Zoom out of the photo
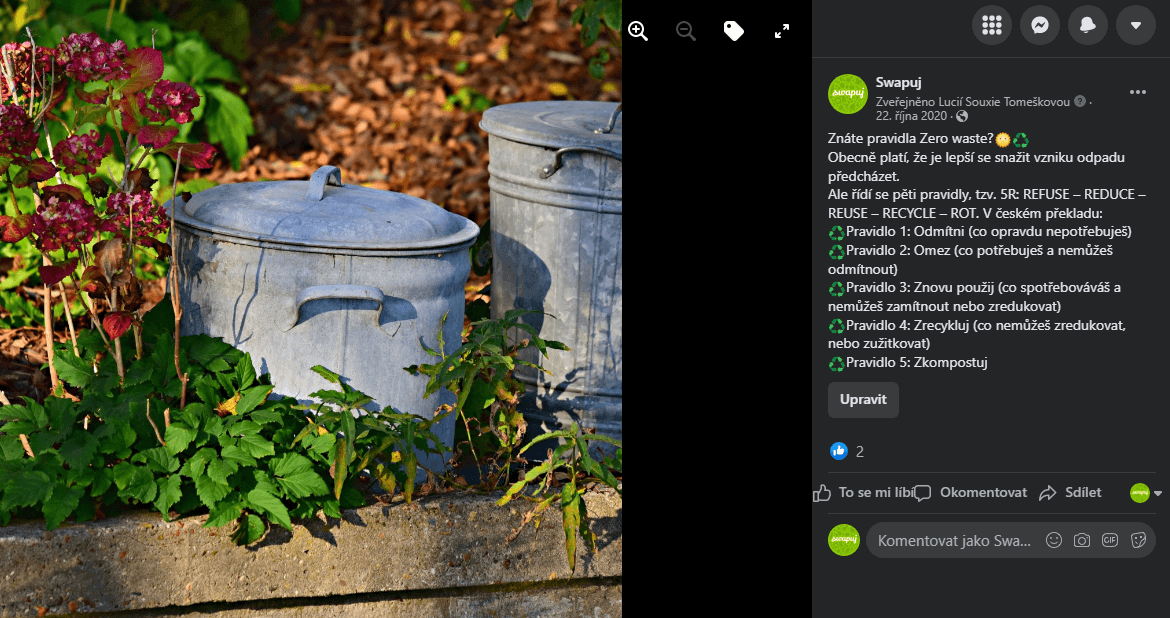 [686, 31]
